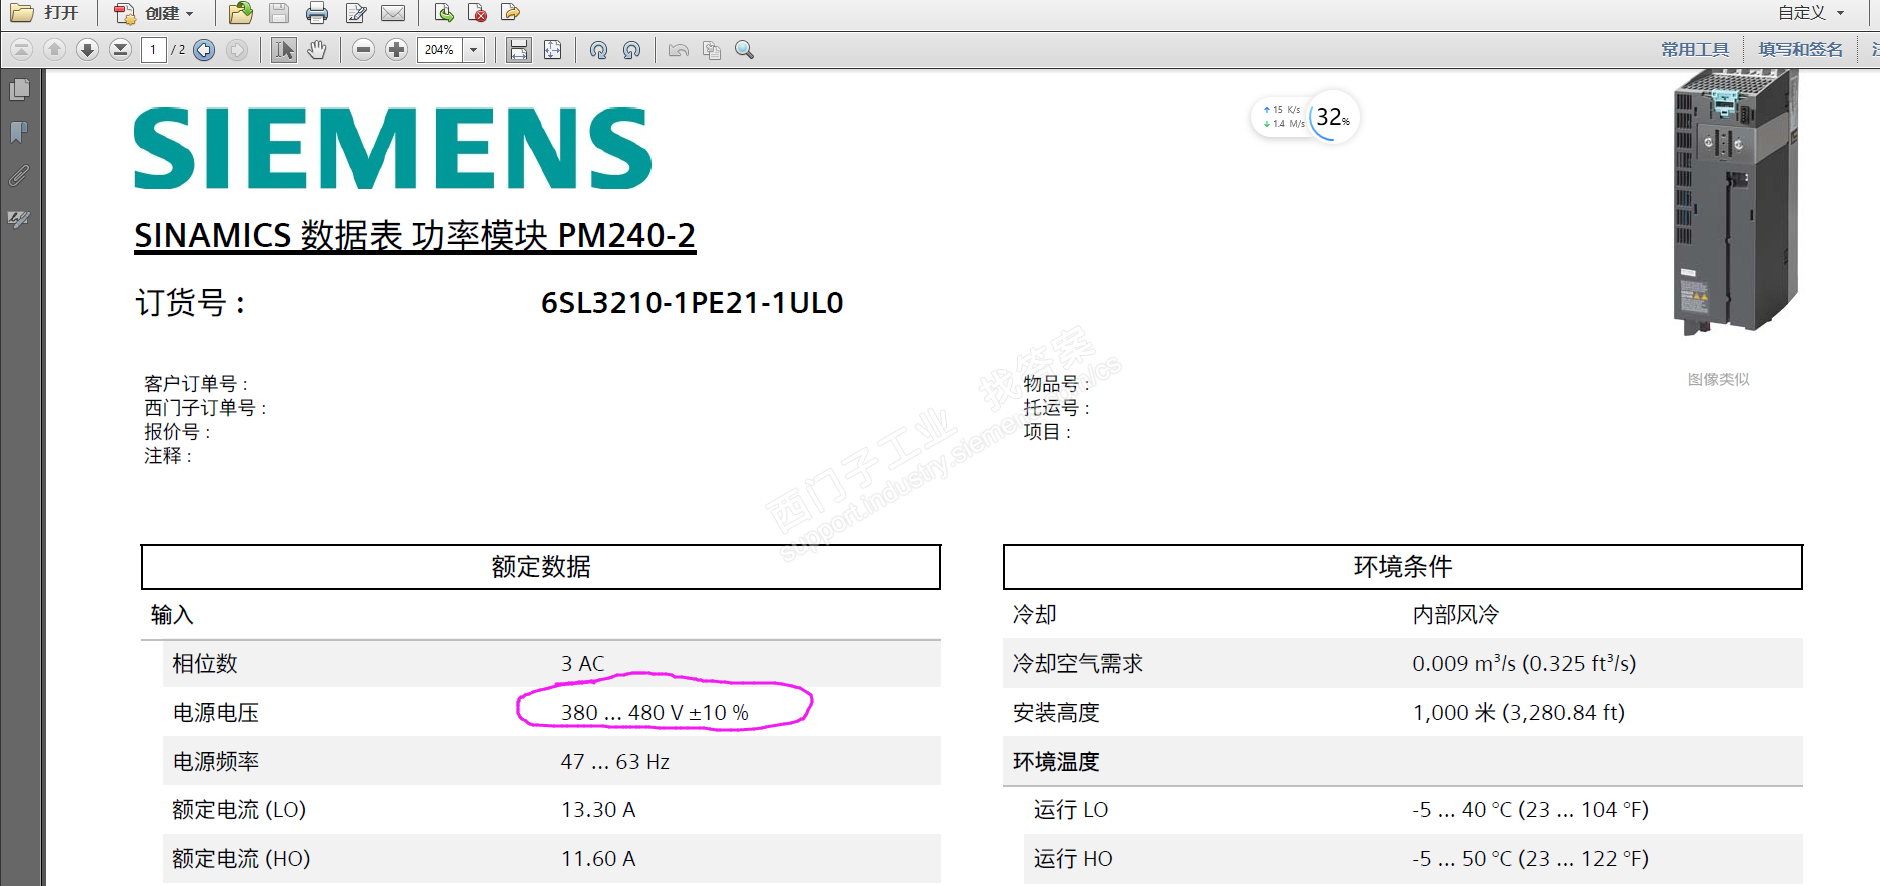Click the page number input field
The image size is (1880, 886).
pos(154,50)
